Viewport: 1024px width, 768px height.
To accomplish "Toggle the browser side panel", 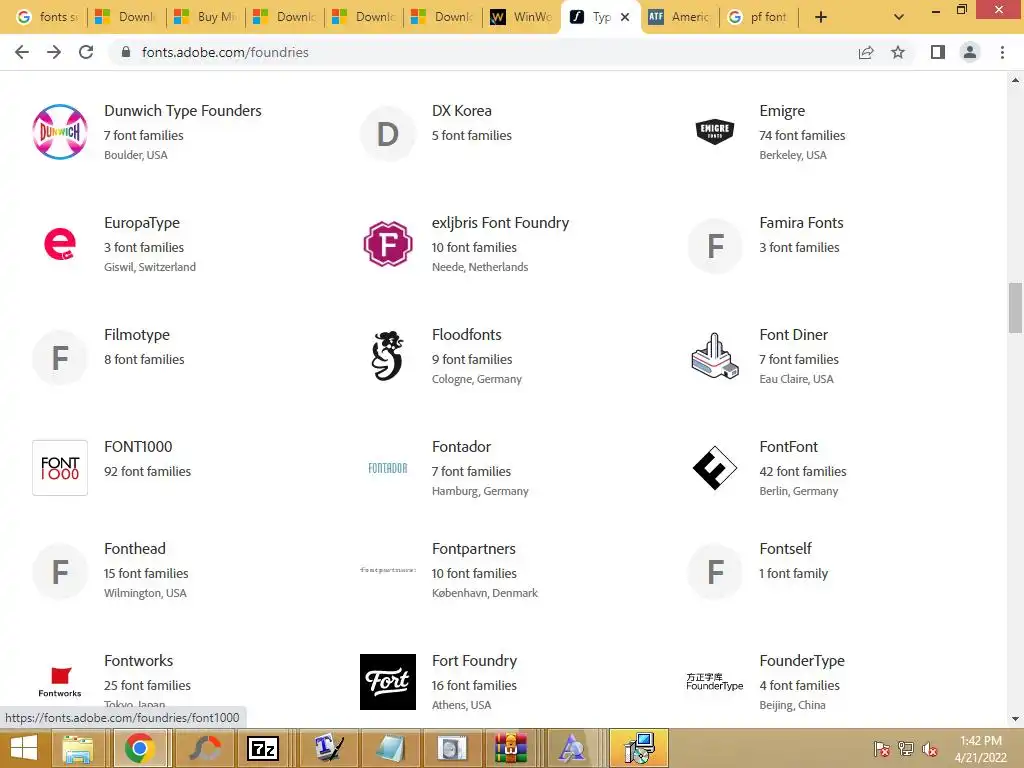I will pos(938,52).
